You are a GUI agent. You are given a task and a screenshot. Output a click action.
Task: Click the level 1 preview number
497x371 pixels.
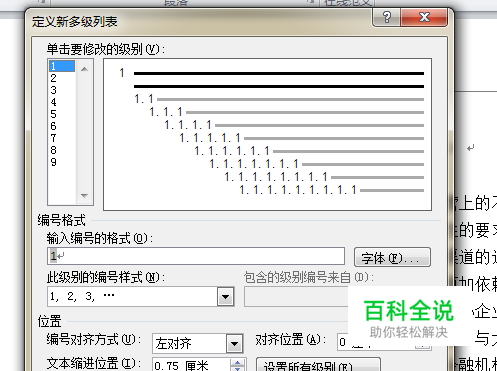pyautogui.click(x=122, y=73)
